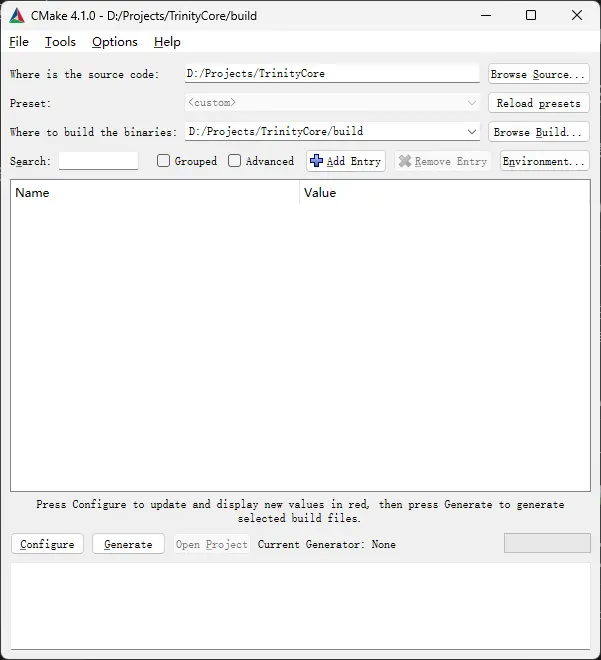Click the source code path field
The width and height of the screenshot is (601, 660).
332,74
